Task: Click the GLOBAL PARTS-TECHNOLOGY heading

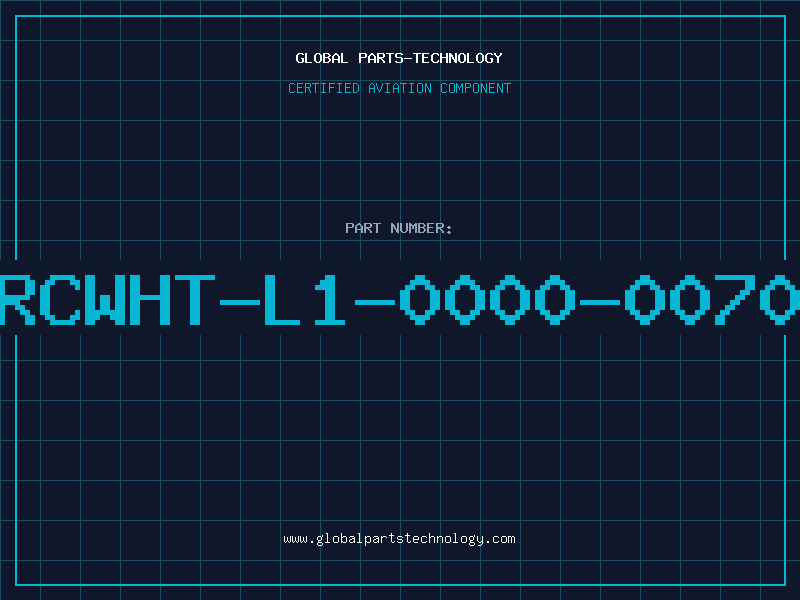Action: click(x=399, y=58)
